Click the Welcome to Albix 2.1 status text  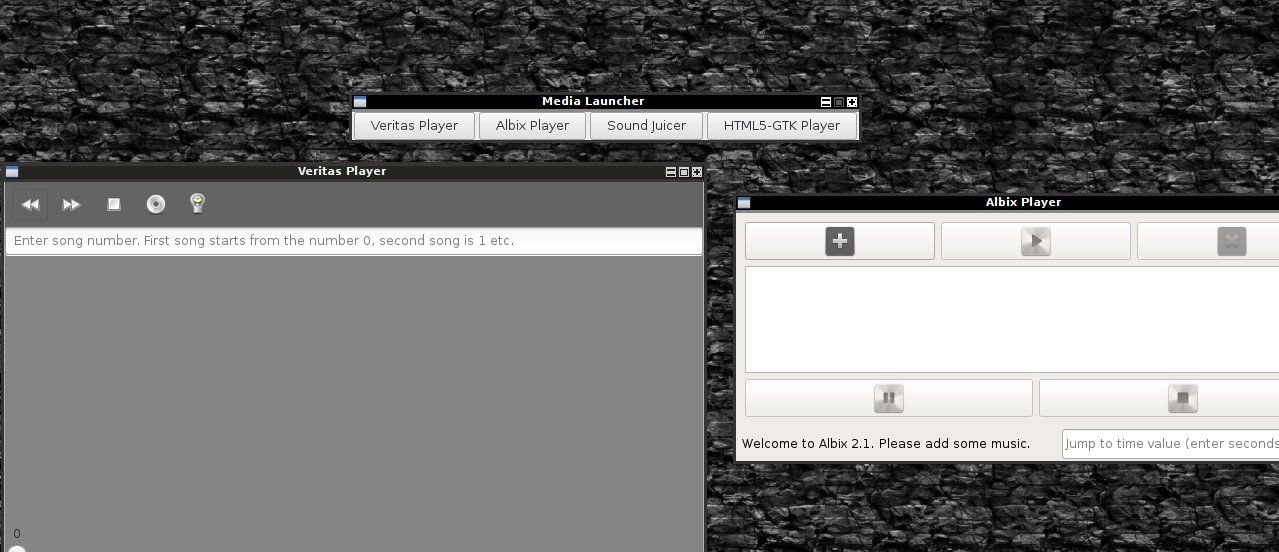tap(886, 443)
